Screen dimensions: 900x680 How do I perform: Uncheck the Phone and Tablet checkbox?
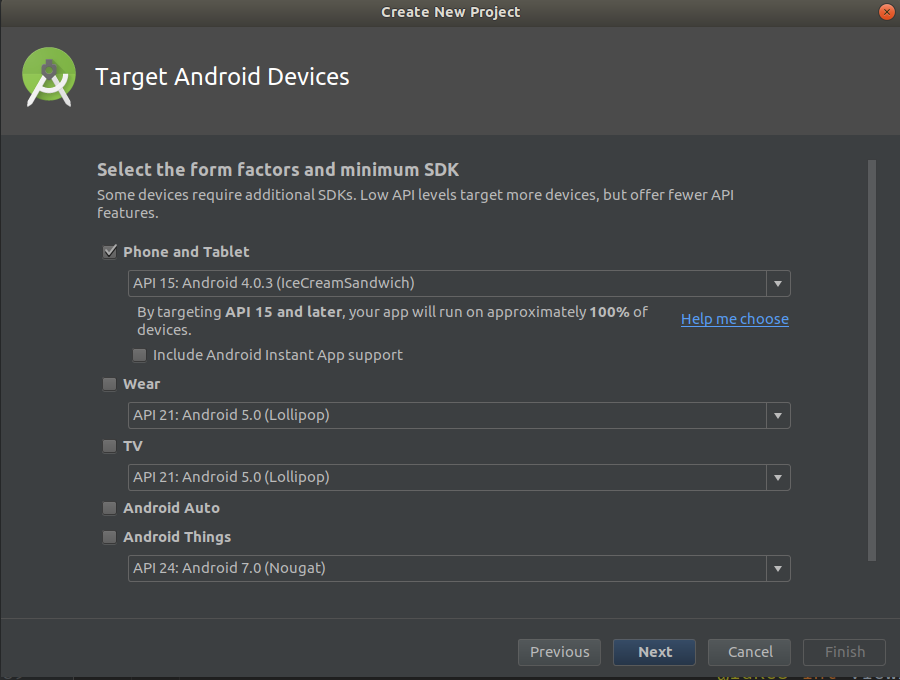110,252
